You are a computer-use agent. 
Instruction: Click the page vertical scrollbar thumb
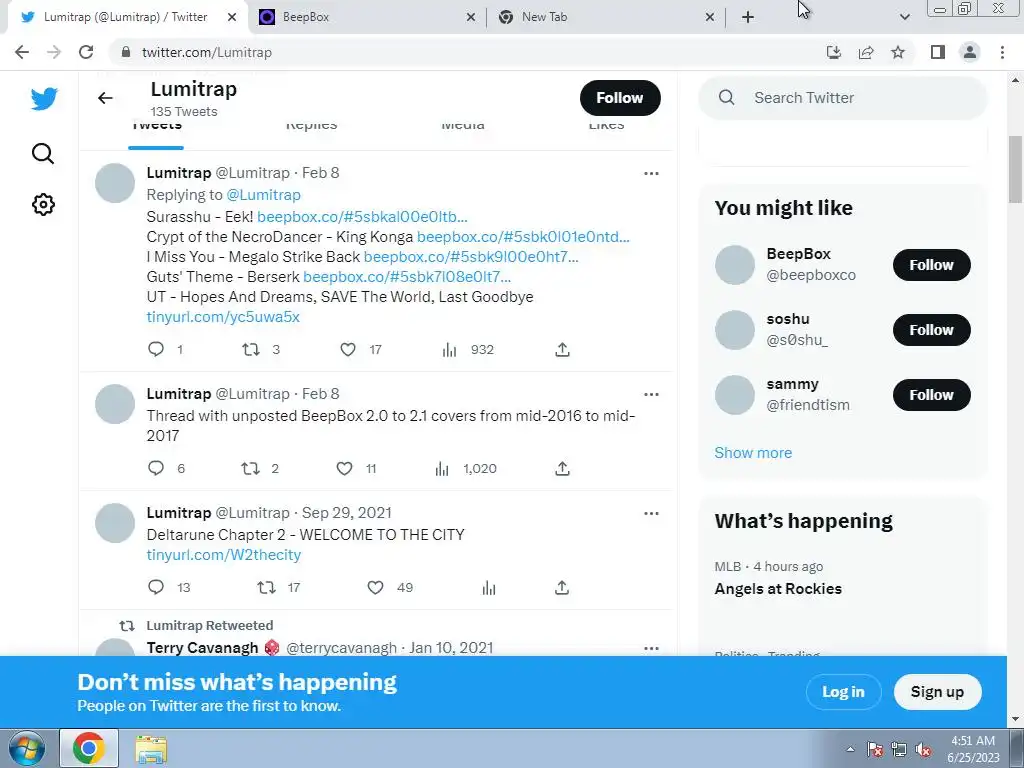(1015, 170)
